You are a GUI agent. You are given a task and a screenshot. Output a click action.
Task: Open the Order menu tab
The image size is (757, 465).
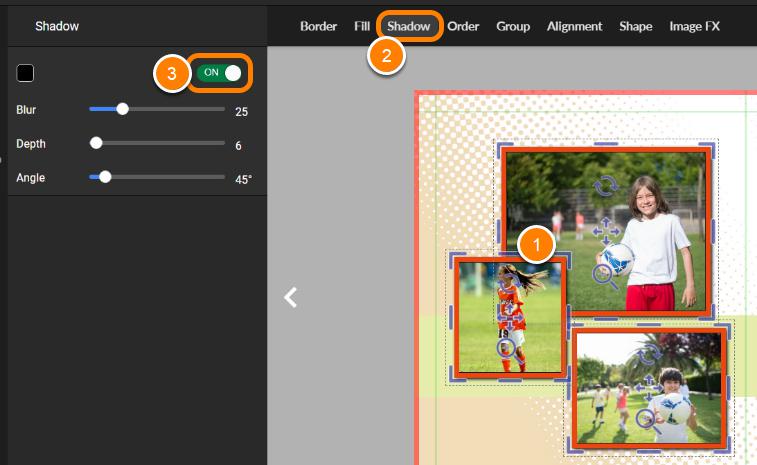(x=463, y=26)
